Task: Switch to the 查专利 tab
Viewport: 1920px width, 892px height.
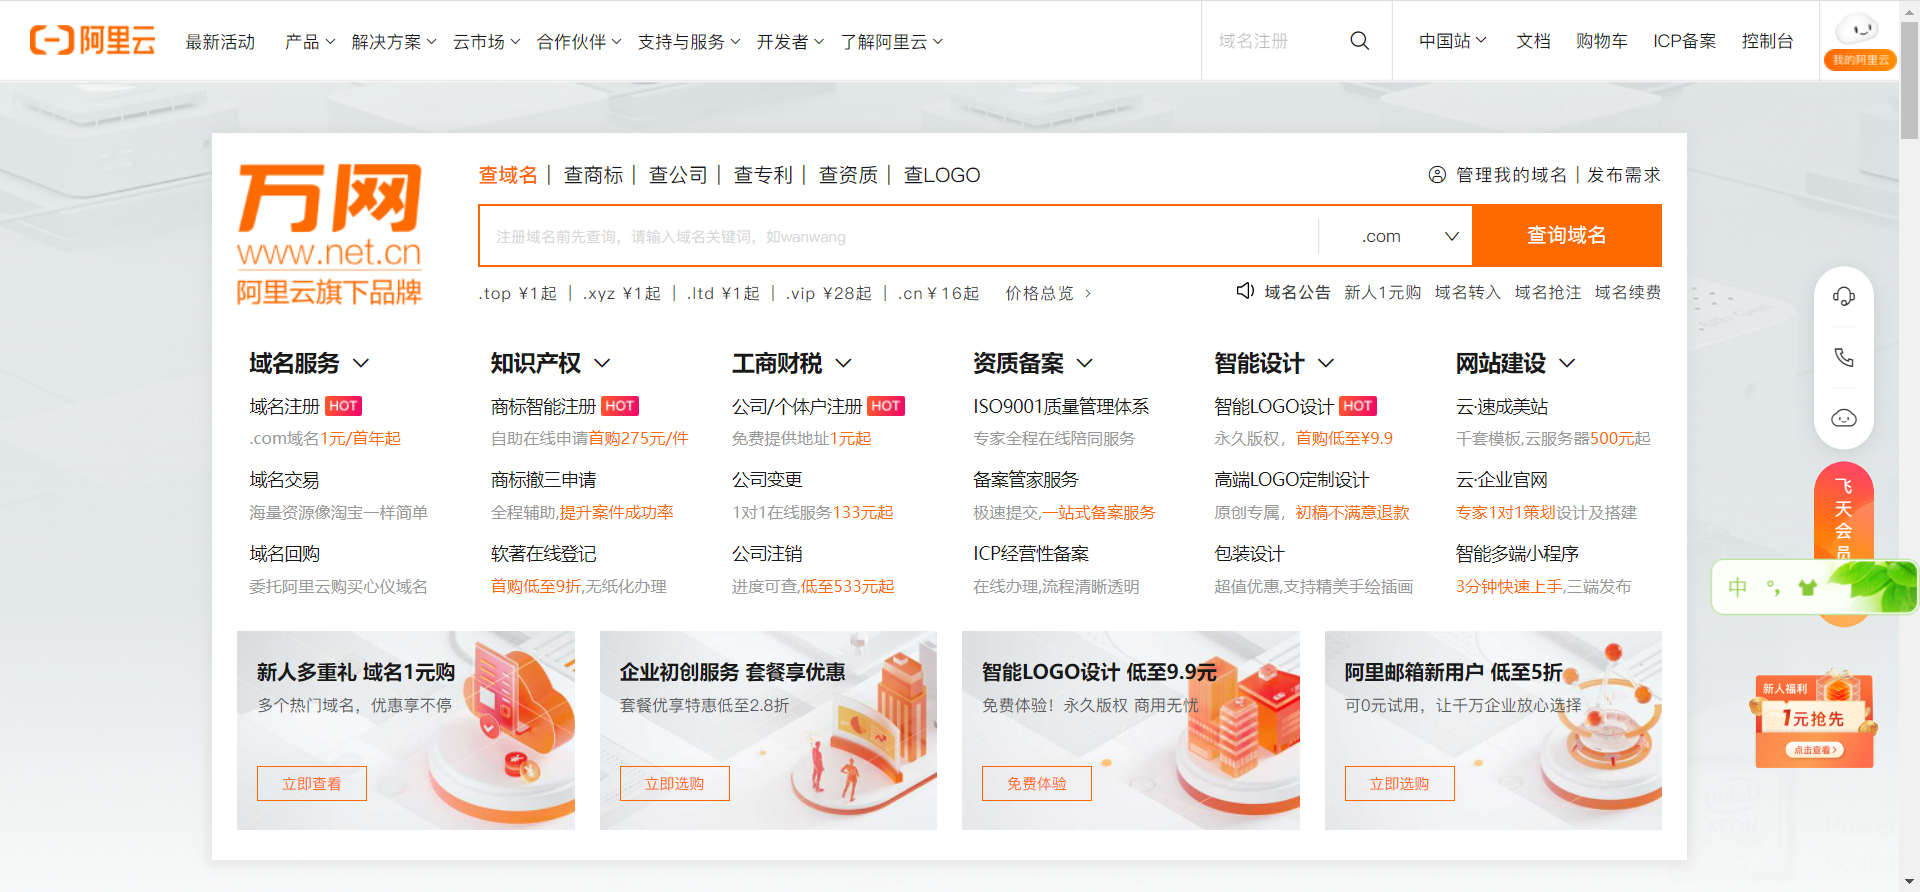Action: point(763,175)
